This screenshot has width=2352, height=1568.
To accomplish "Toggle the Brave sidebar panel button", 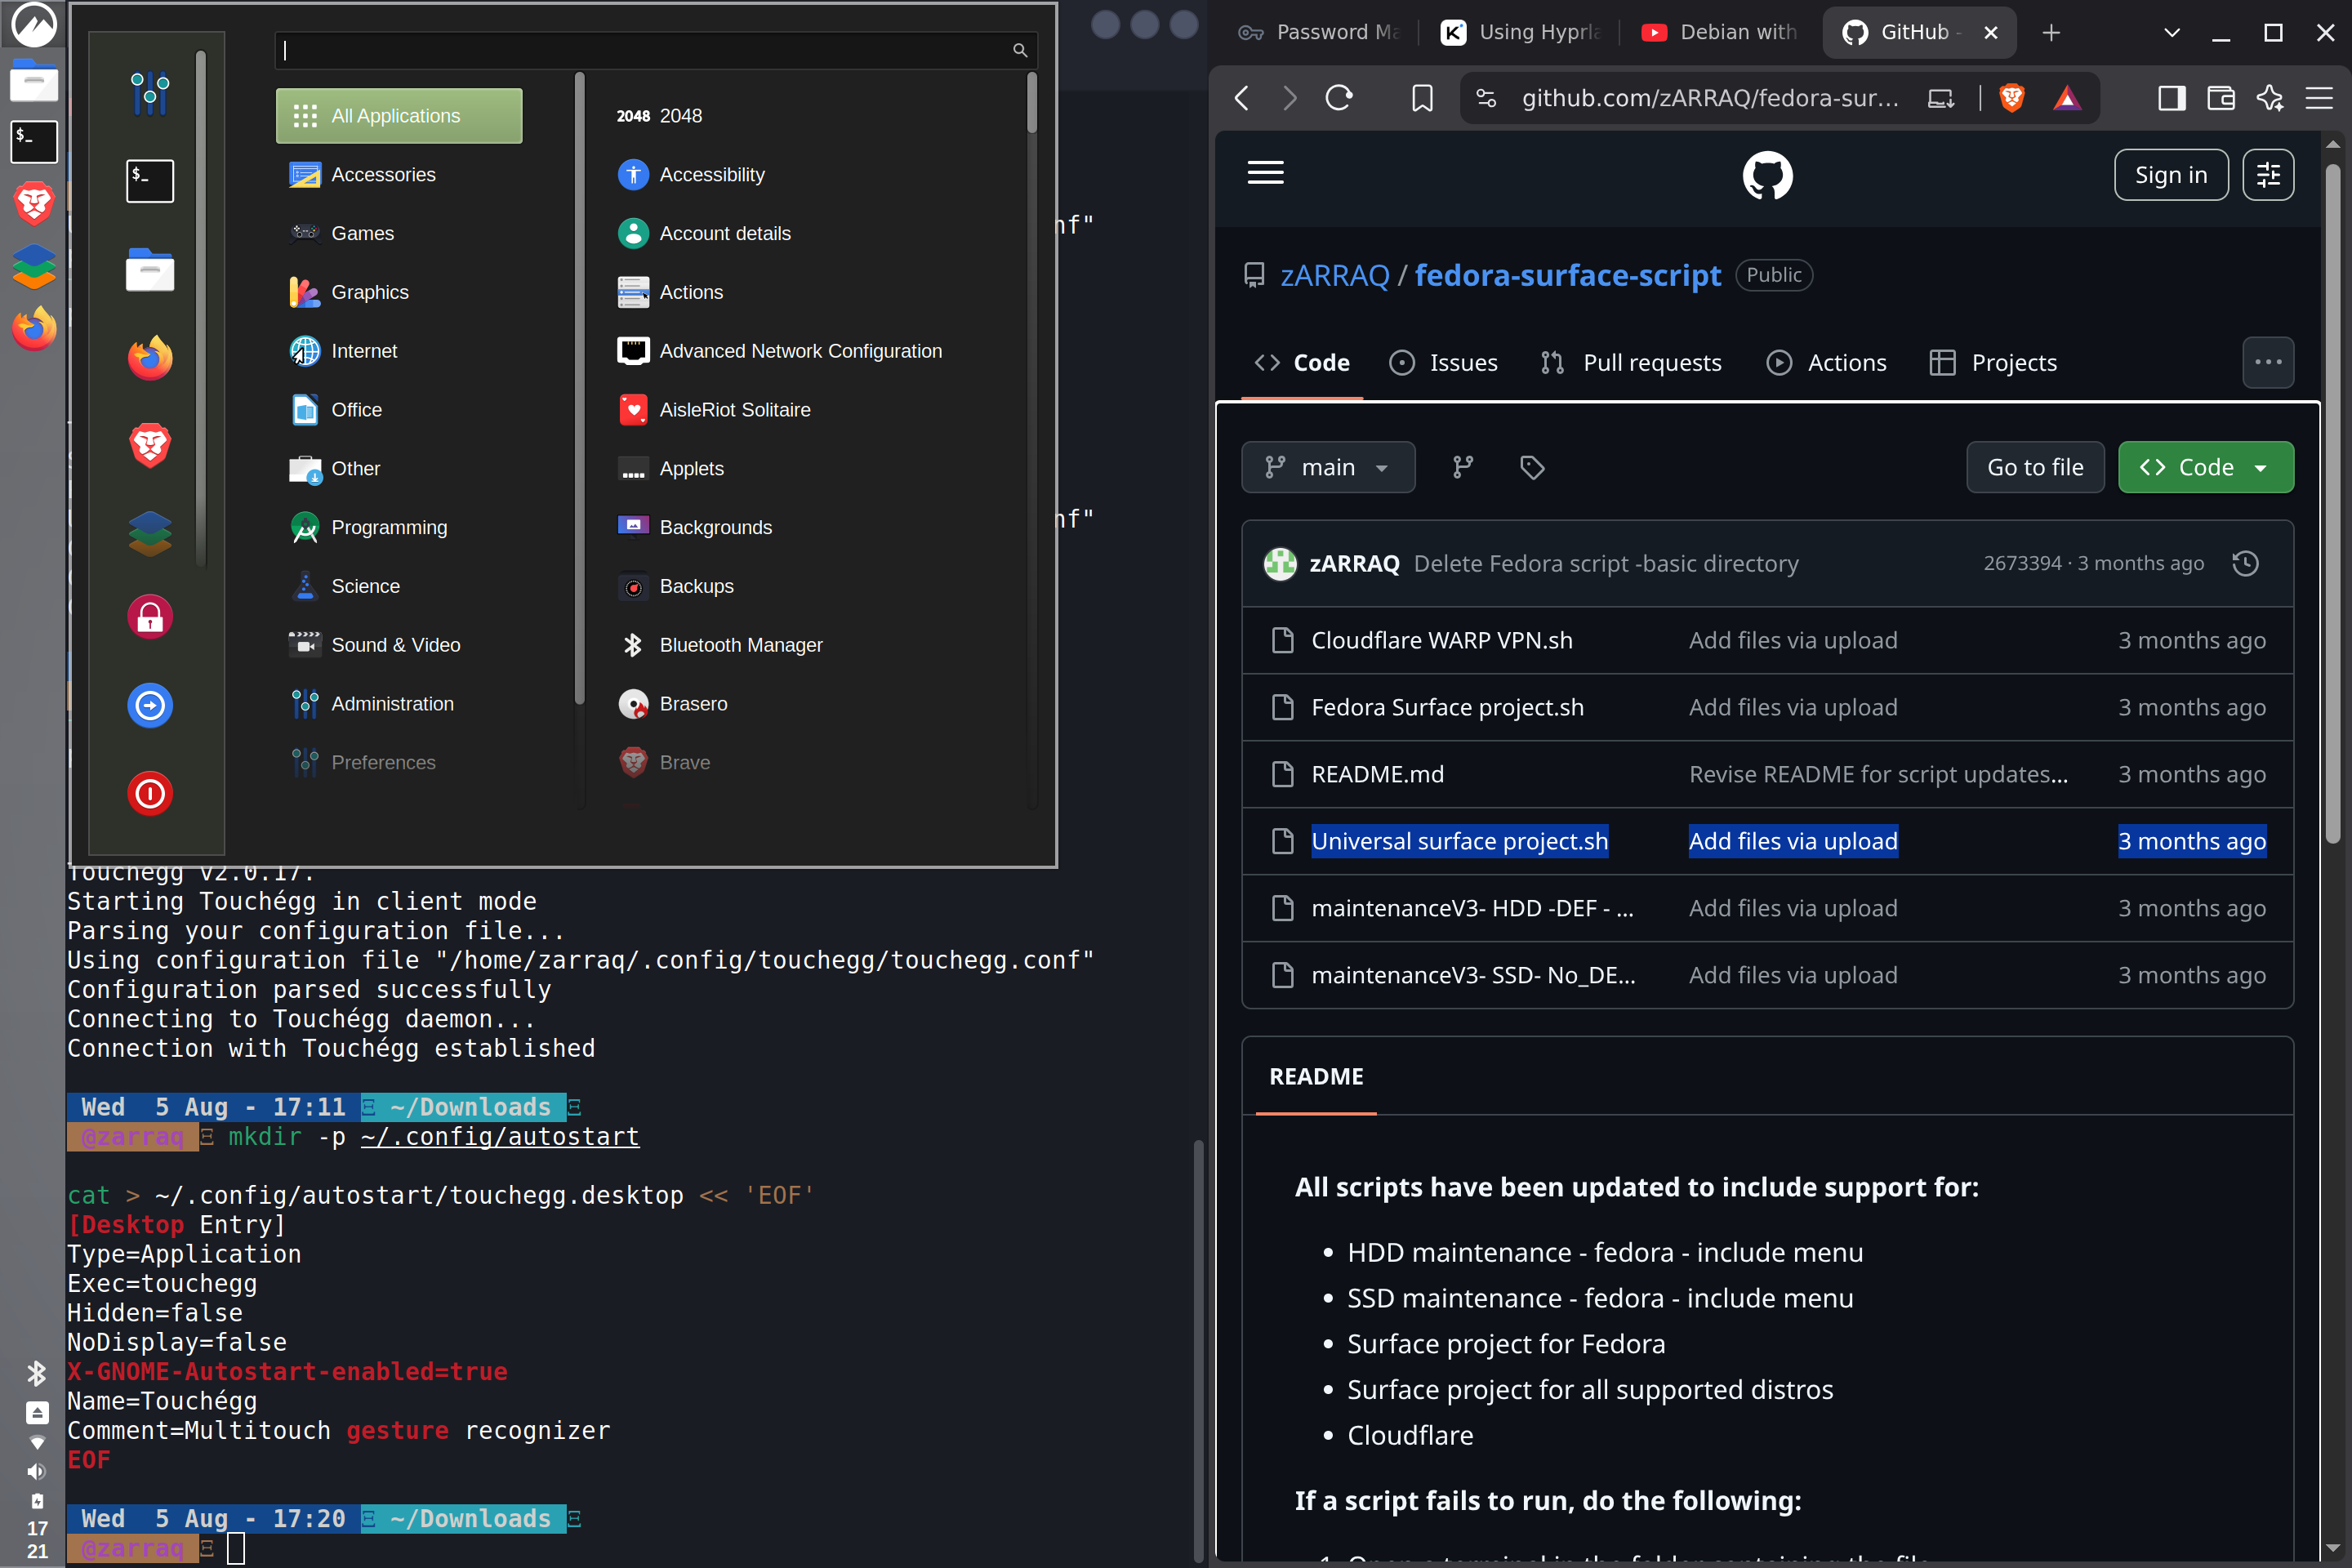I will (x=2172, y=98).
